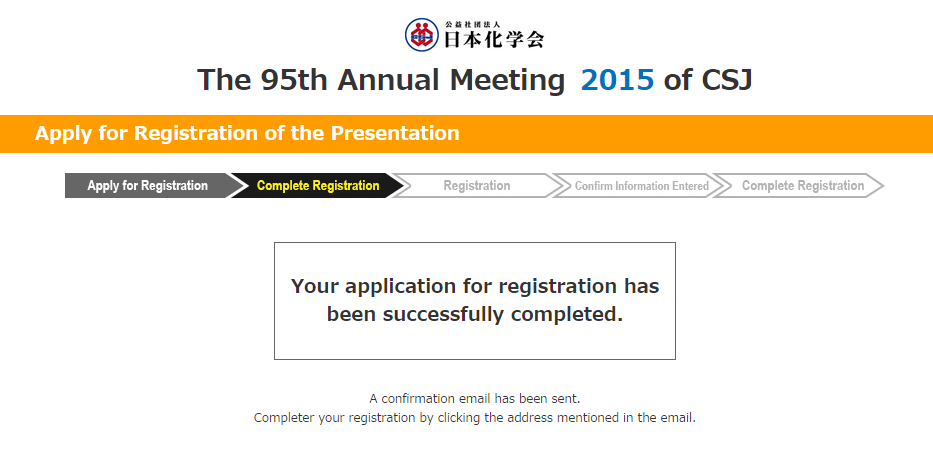Select the outlined "Registration" step
This screenshot has height=461, width=933.
[x=477, y=186]
